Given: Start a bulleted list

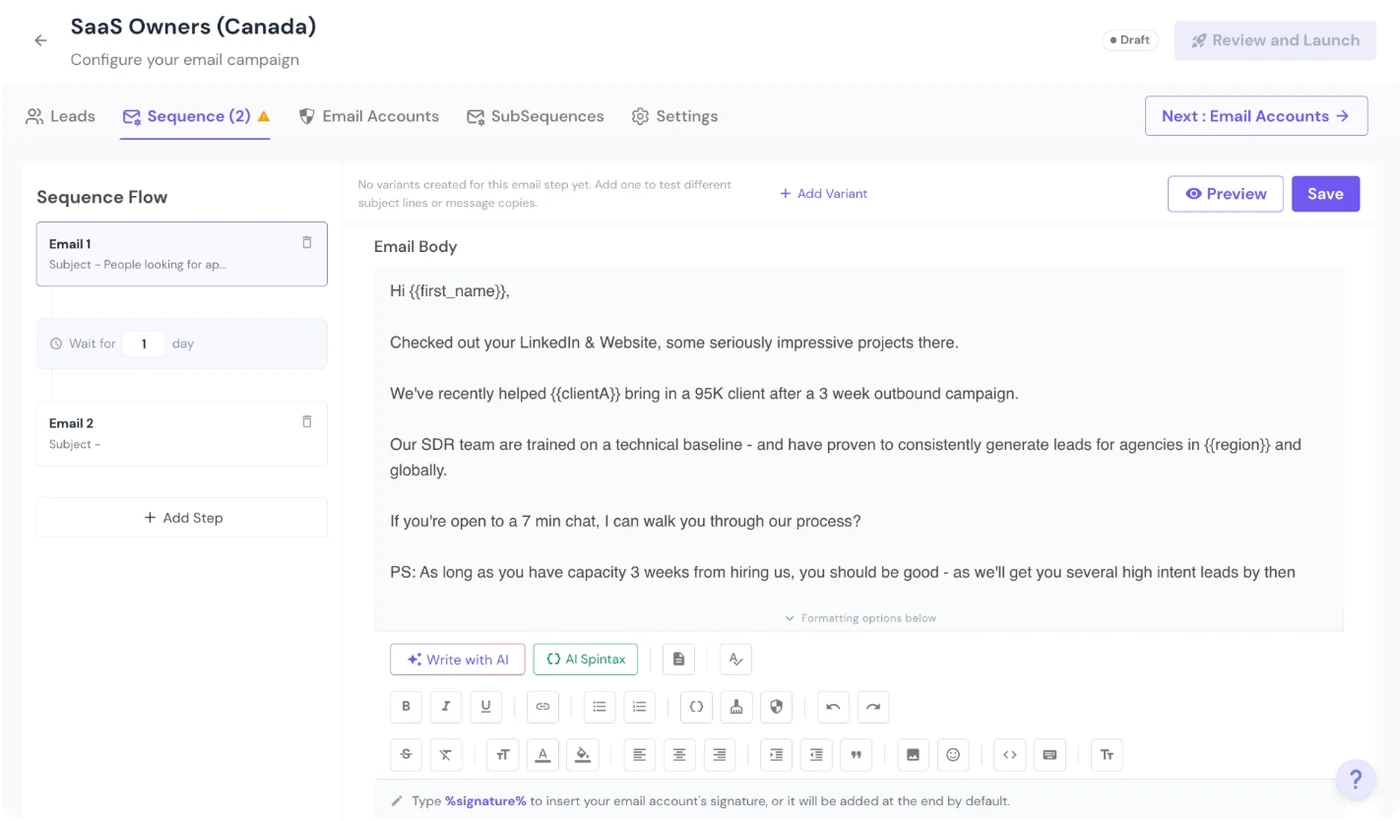Looking at the screenshot, I should (x=599, y=706).
